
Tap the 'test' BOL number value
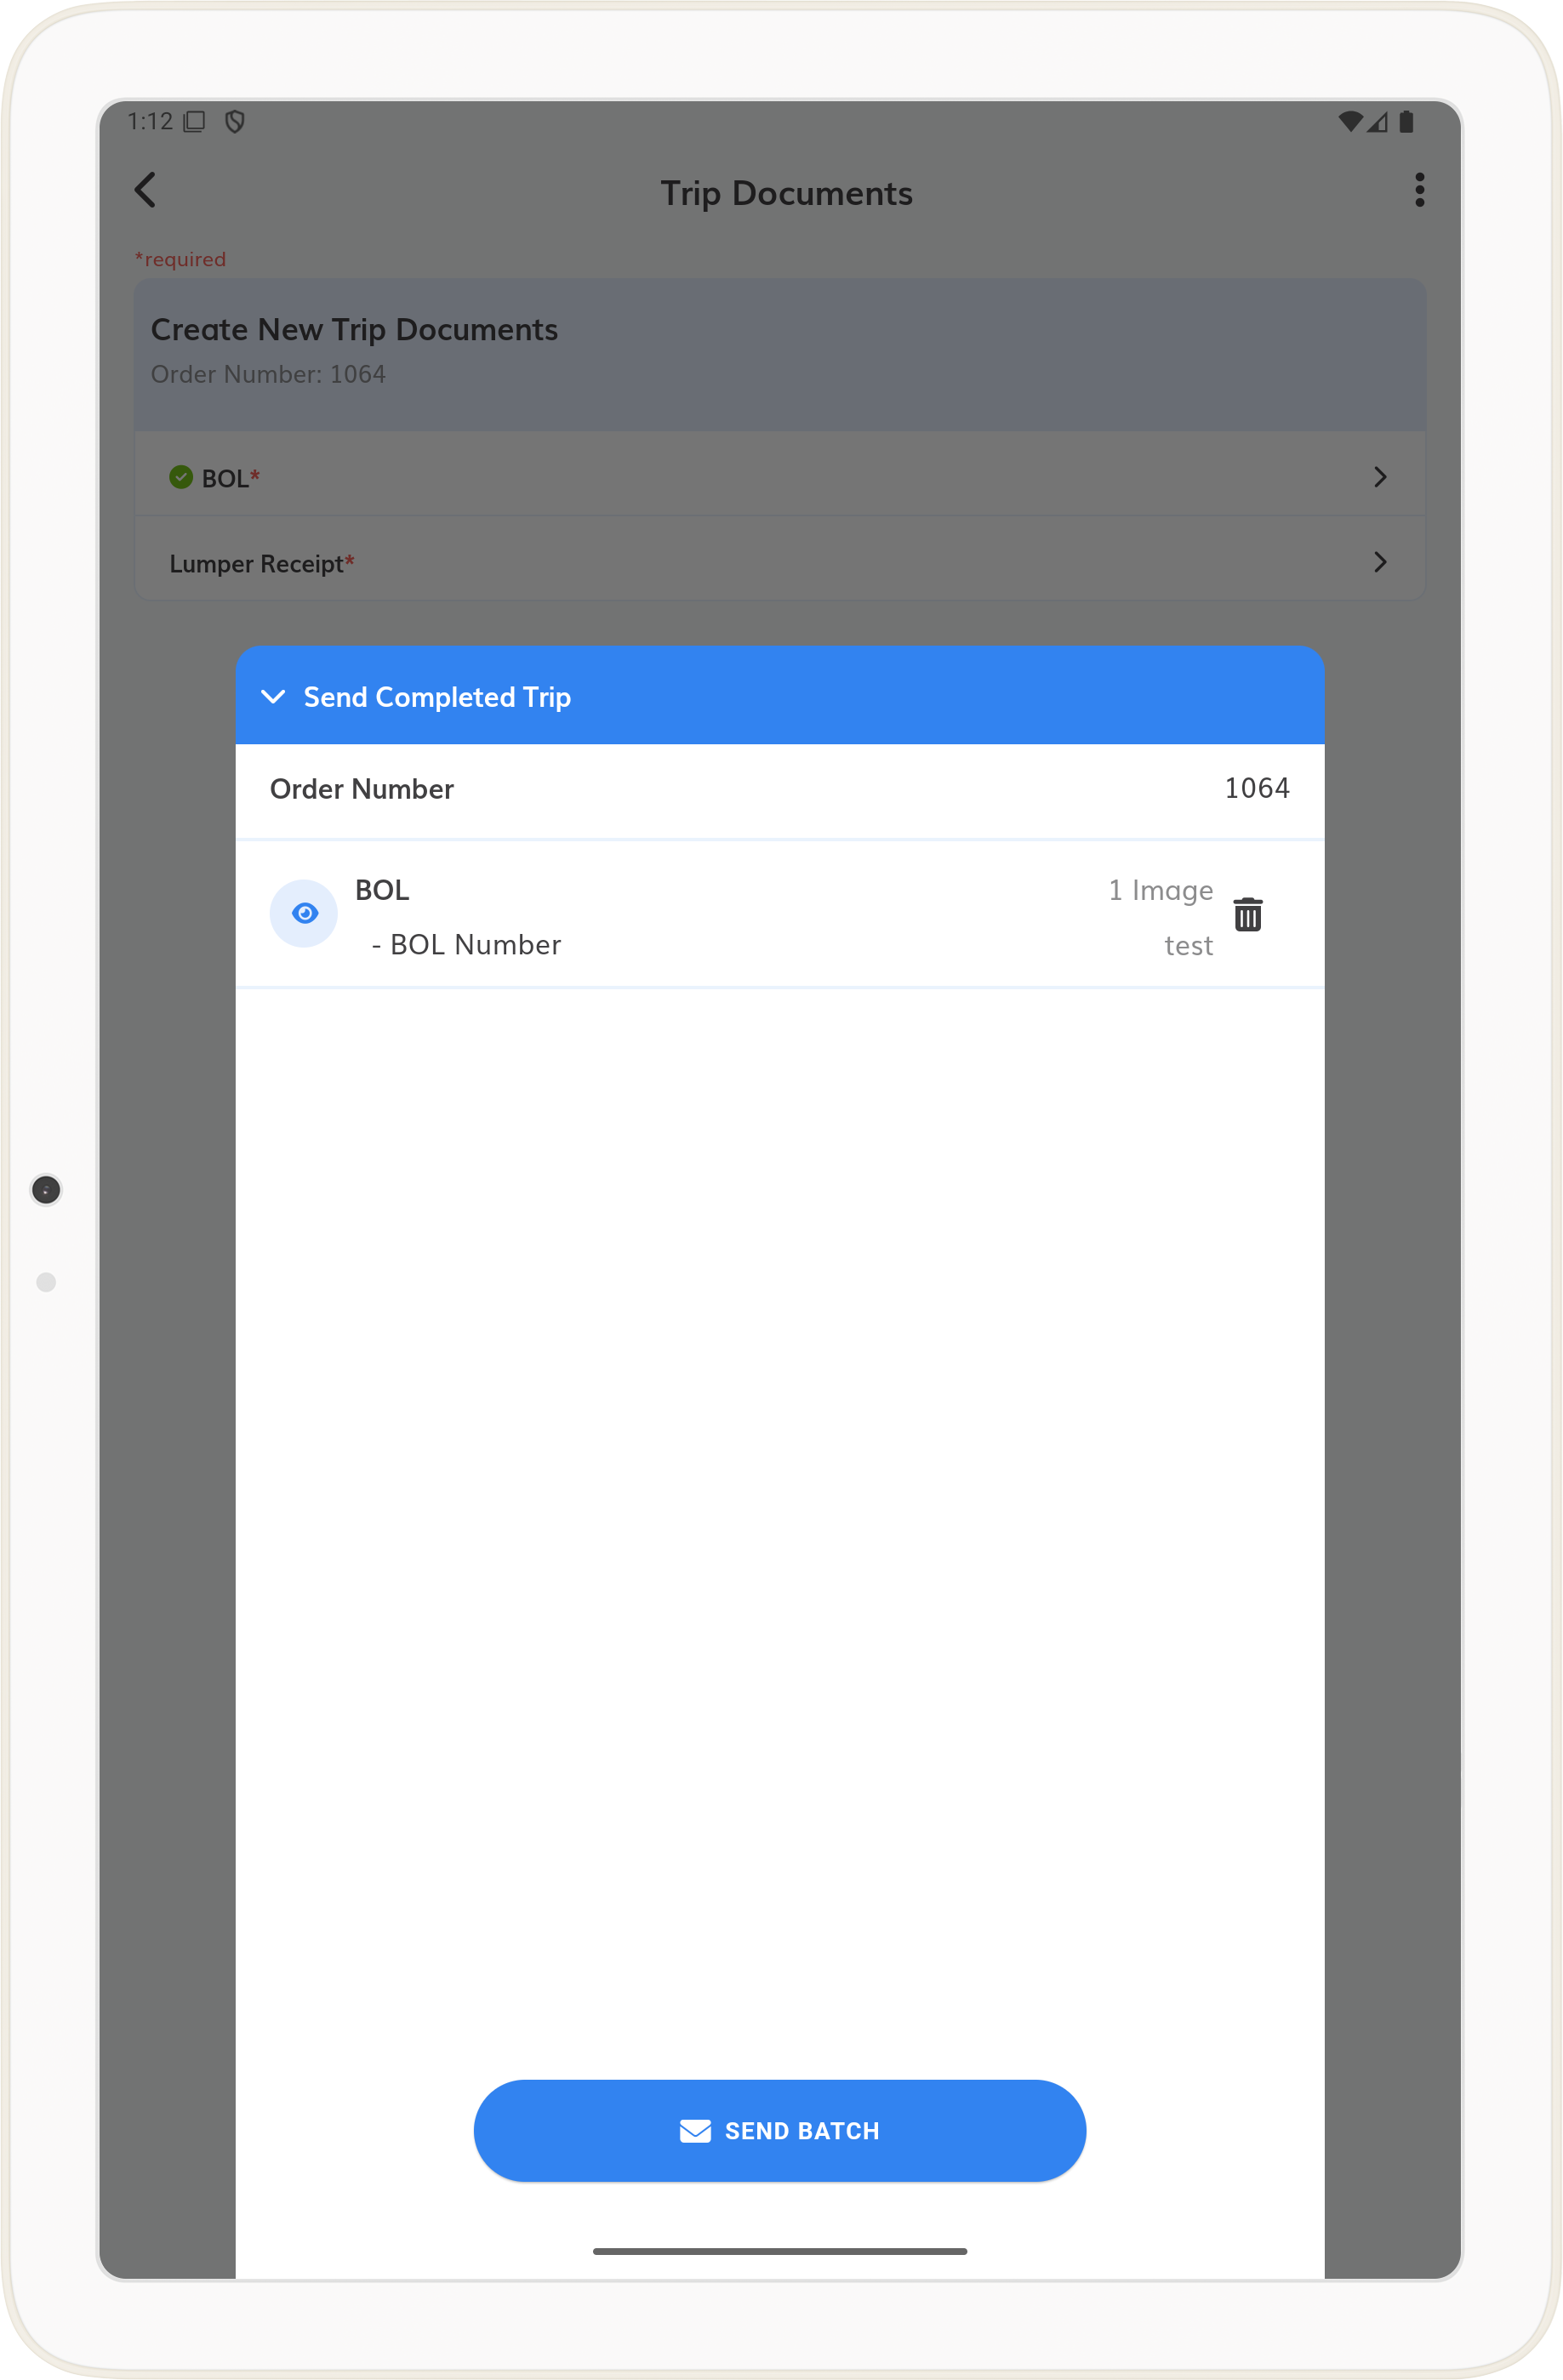coord(1188,946)
